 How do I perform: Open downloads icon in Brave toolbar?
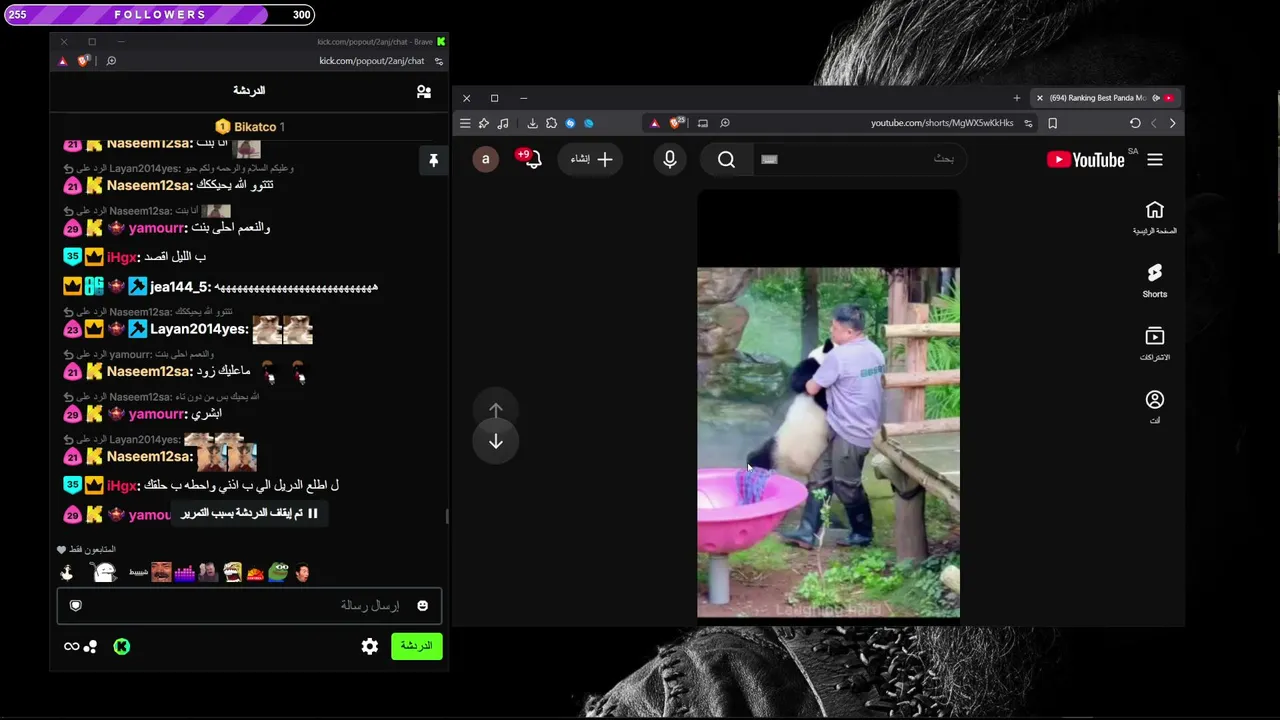tap(532, 123)
